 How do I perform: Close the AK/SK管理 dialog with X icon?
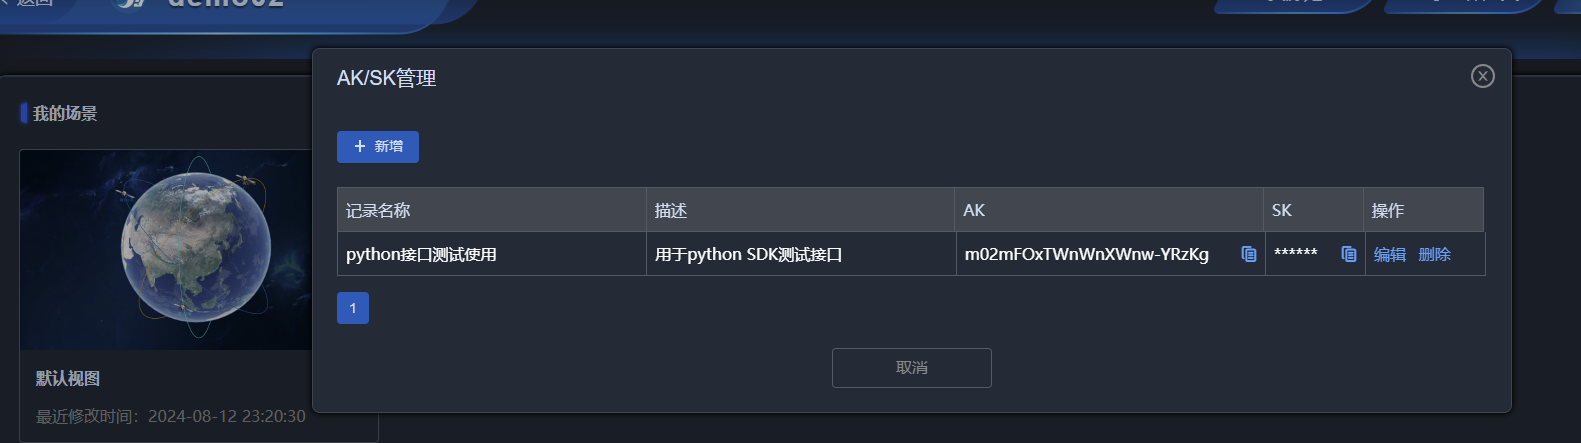click(1483, 76)
